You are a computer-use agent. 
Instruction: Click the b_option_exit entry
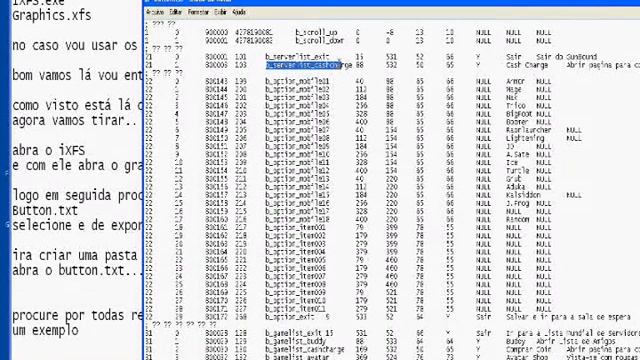(290, 317)
